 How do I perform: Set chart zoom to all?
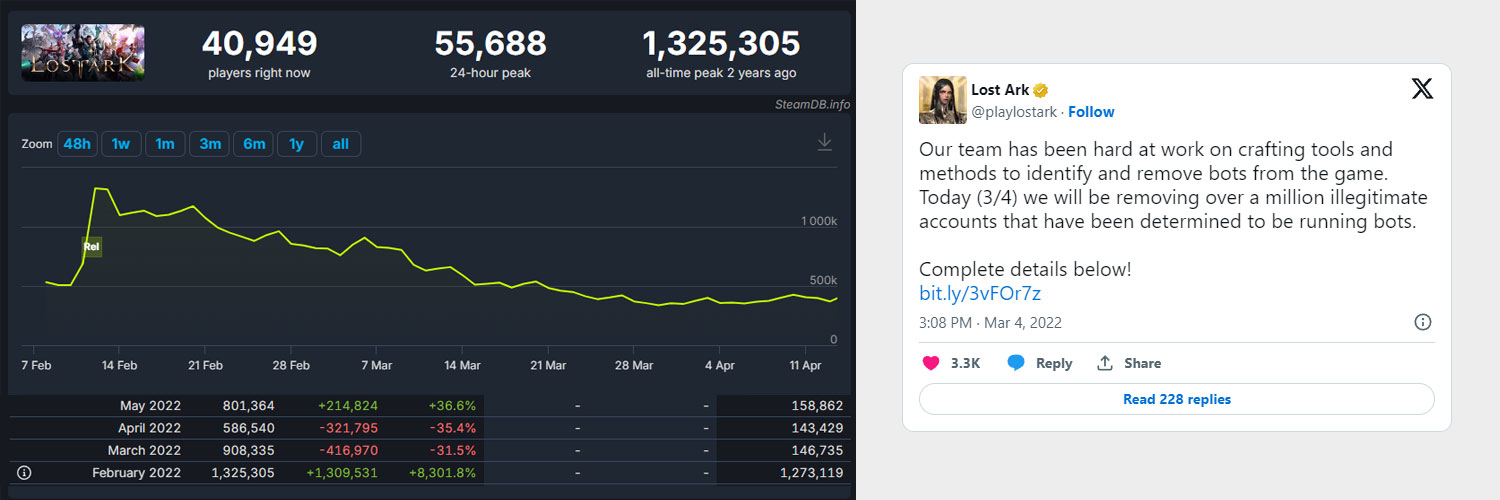click(x=341, y=144)
